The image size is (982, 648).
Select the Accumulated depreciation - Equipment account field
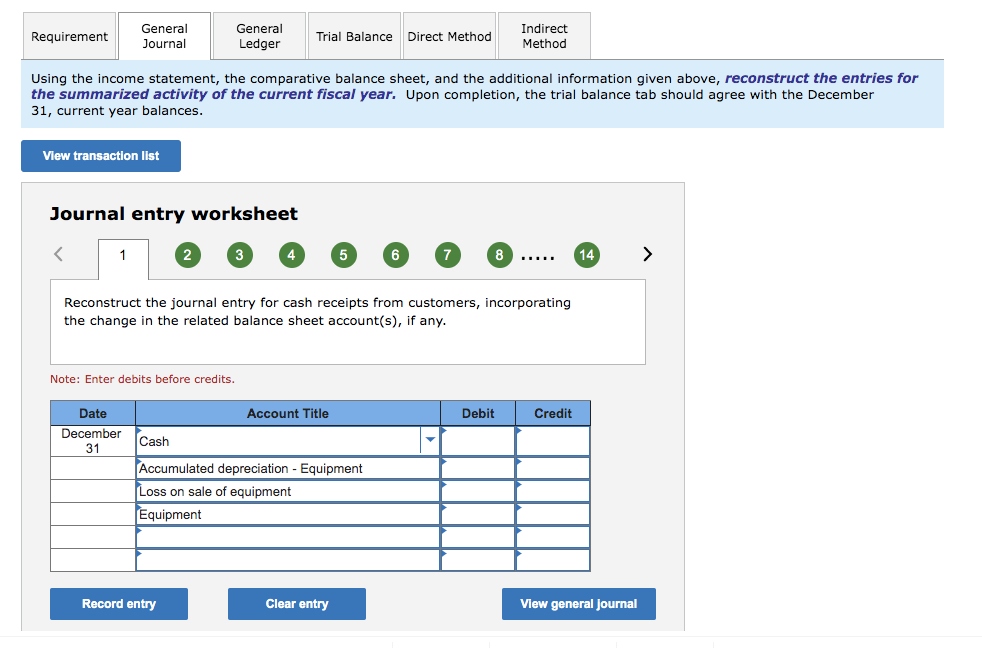click(x=288, y=468)
